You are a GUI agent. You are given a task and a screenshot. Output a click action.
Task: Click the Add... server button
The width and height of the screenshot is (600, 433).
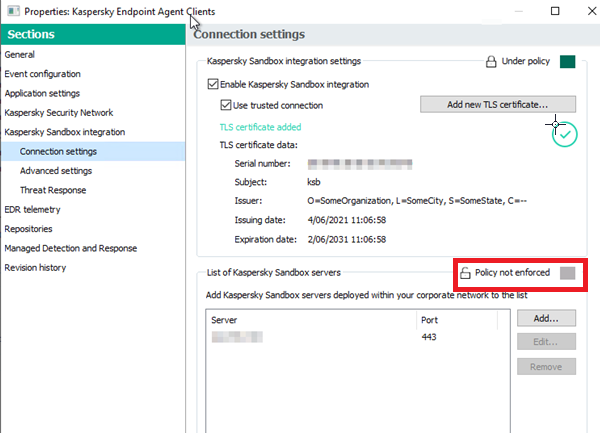(x=546, y=318)
